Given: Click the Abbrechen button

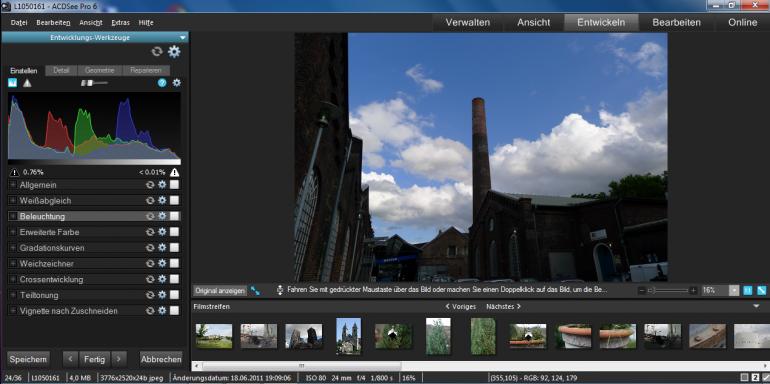Looking at the screenshot, I should coord(161,359).
